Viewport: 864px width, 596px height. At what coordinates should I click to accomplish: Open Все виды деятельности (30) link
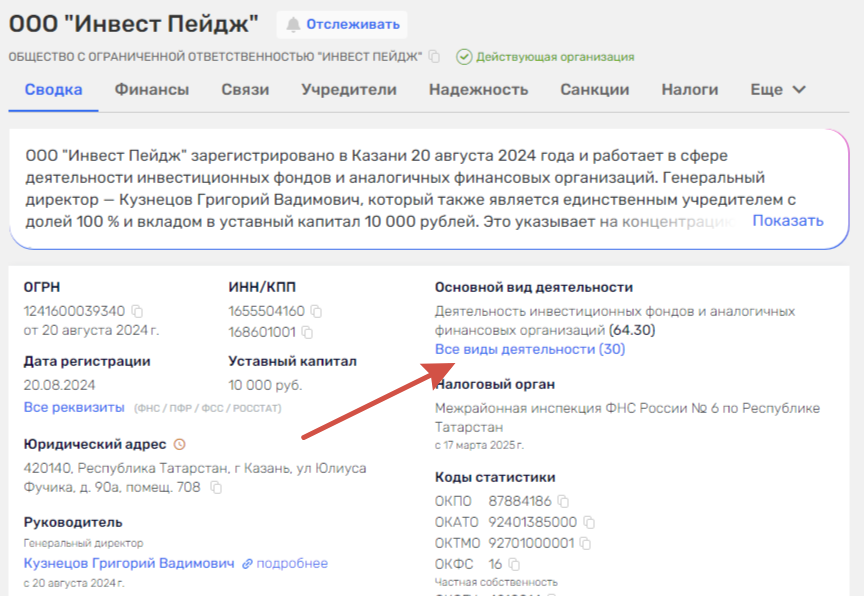[529, 349]
